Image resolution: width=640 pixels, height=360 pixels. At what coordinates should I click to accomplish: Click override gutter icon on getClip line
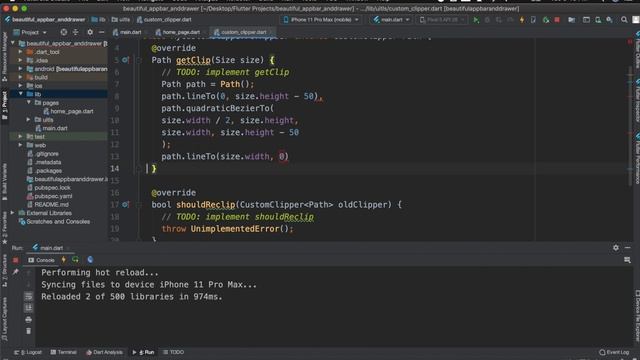tap(125, 60)
